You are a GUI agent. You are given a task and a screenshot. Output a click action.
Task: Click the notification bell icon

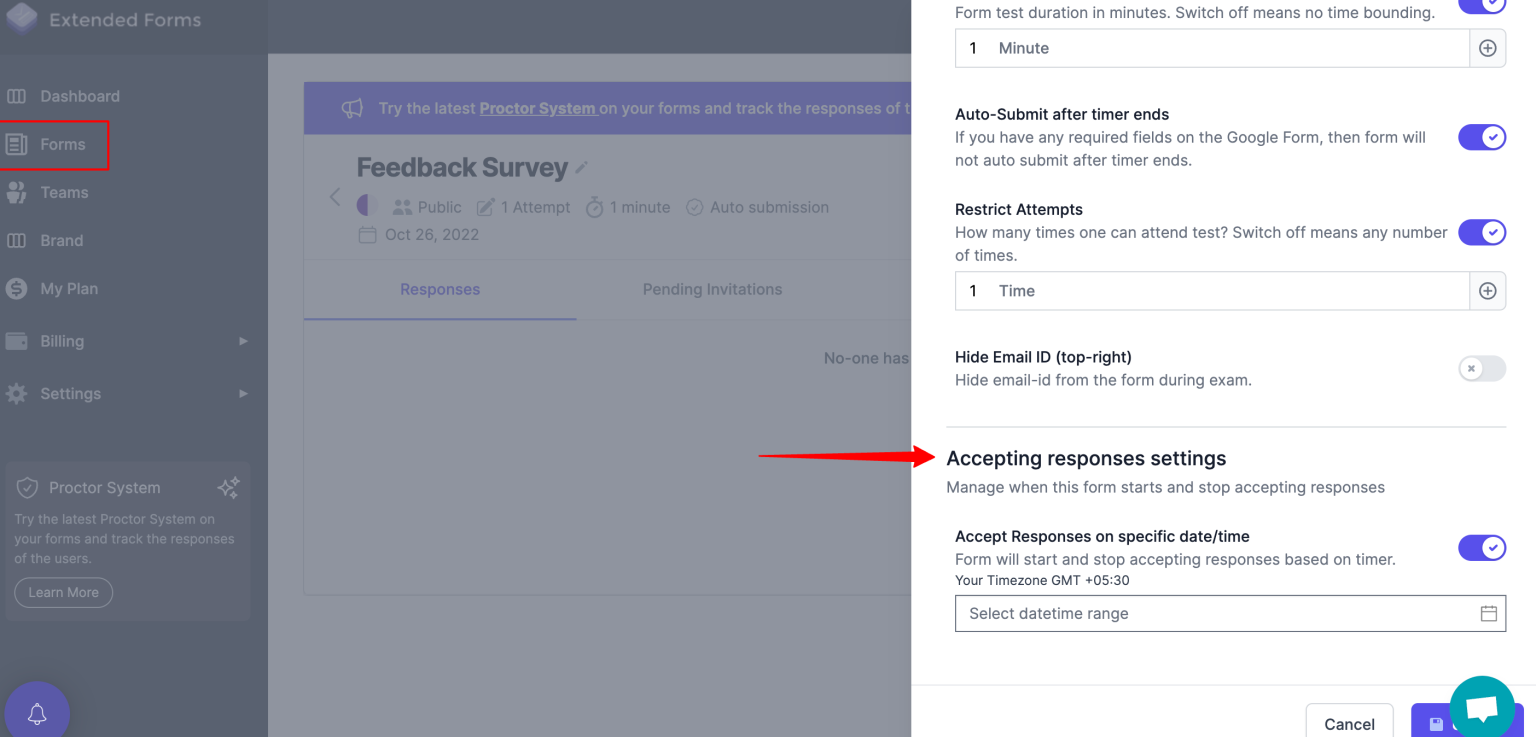point(37,712)
